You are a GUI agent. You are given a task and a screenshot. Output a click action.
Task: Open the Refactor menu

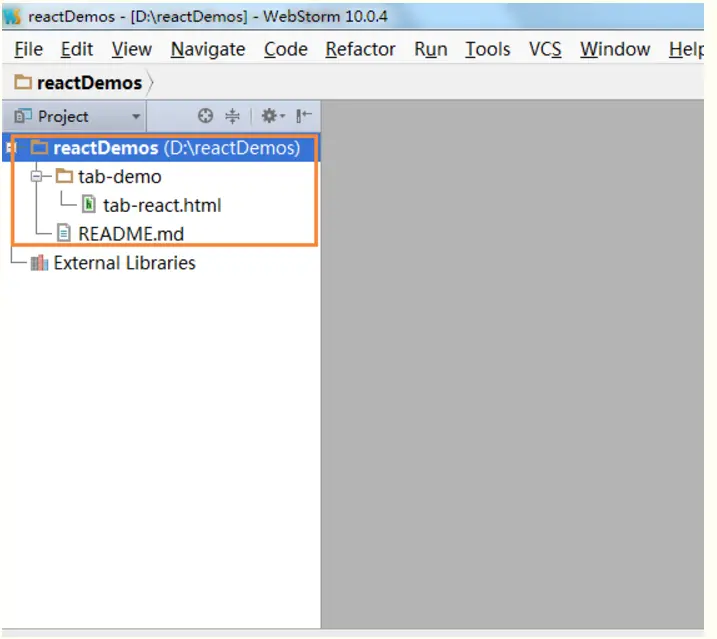point(360,49)
